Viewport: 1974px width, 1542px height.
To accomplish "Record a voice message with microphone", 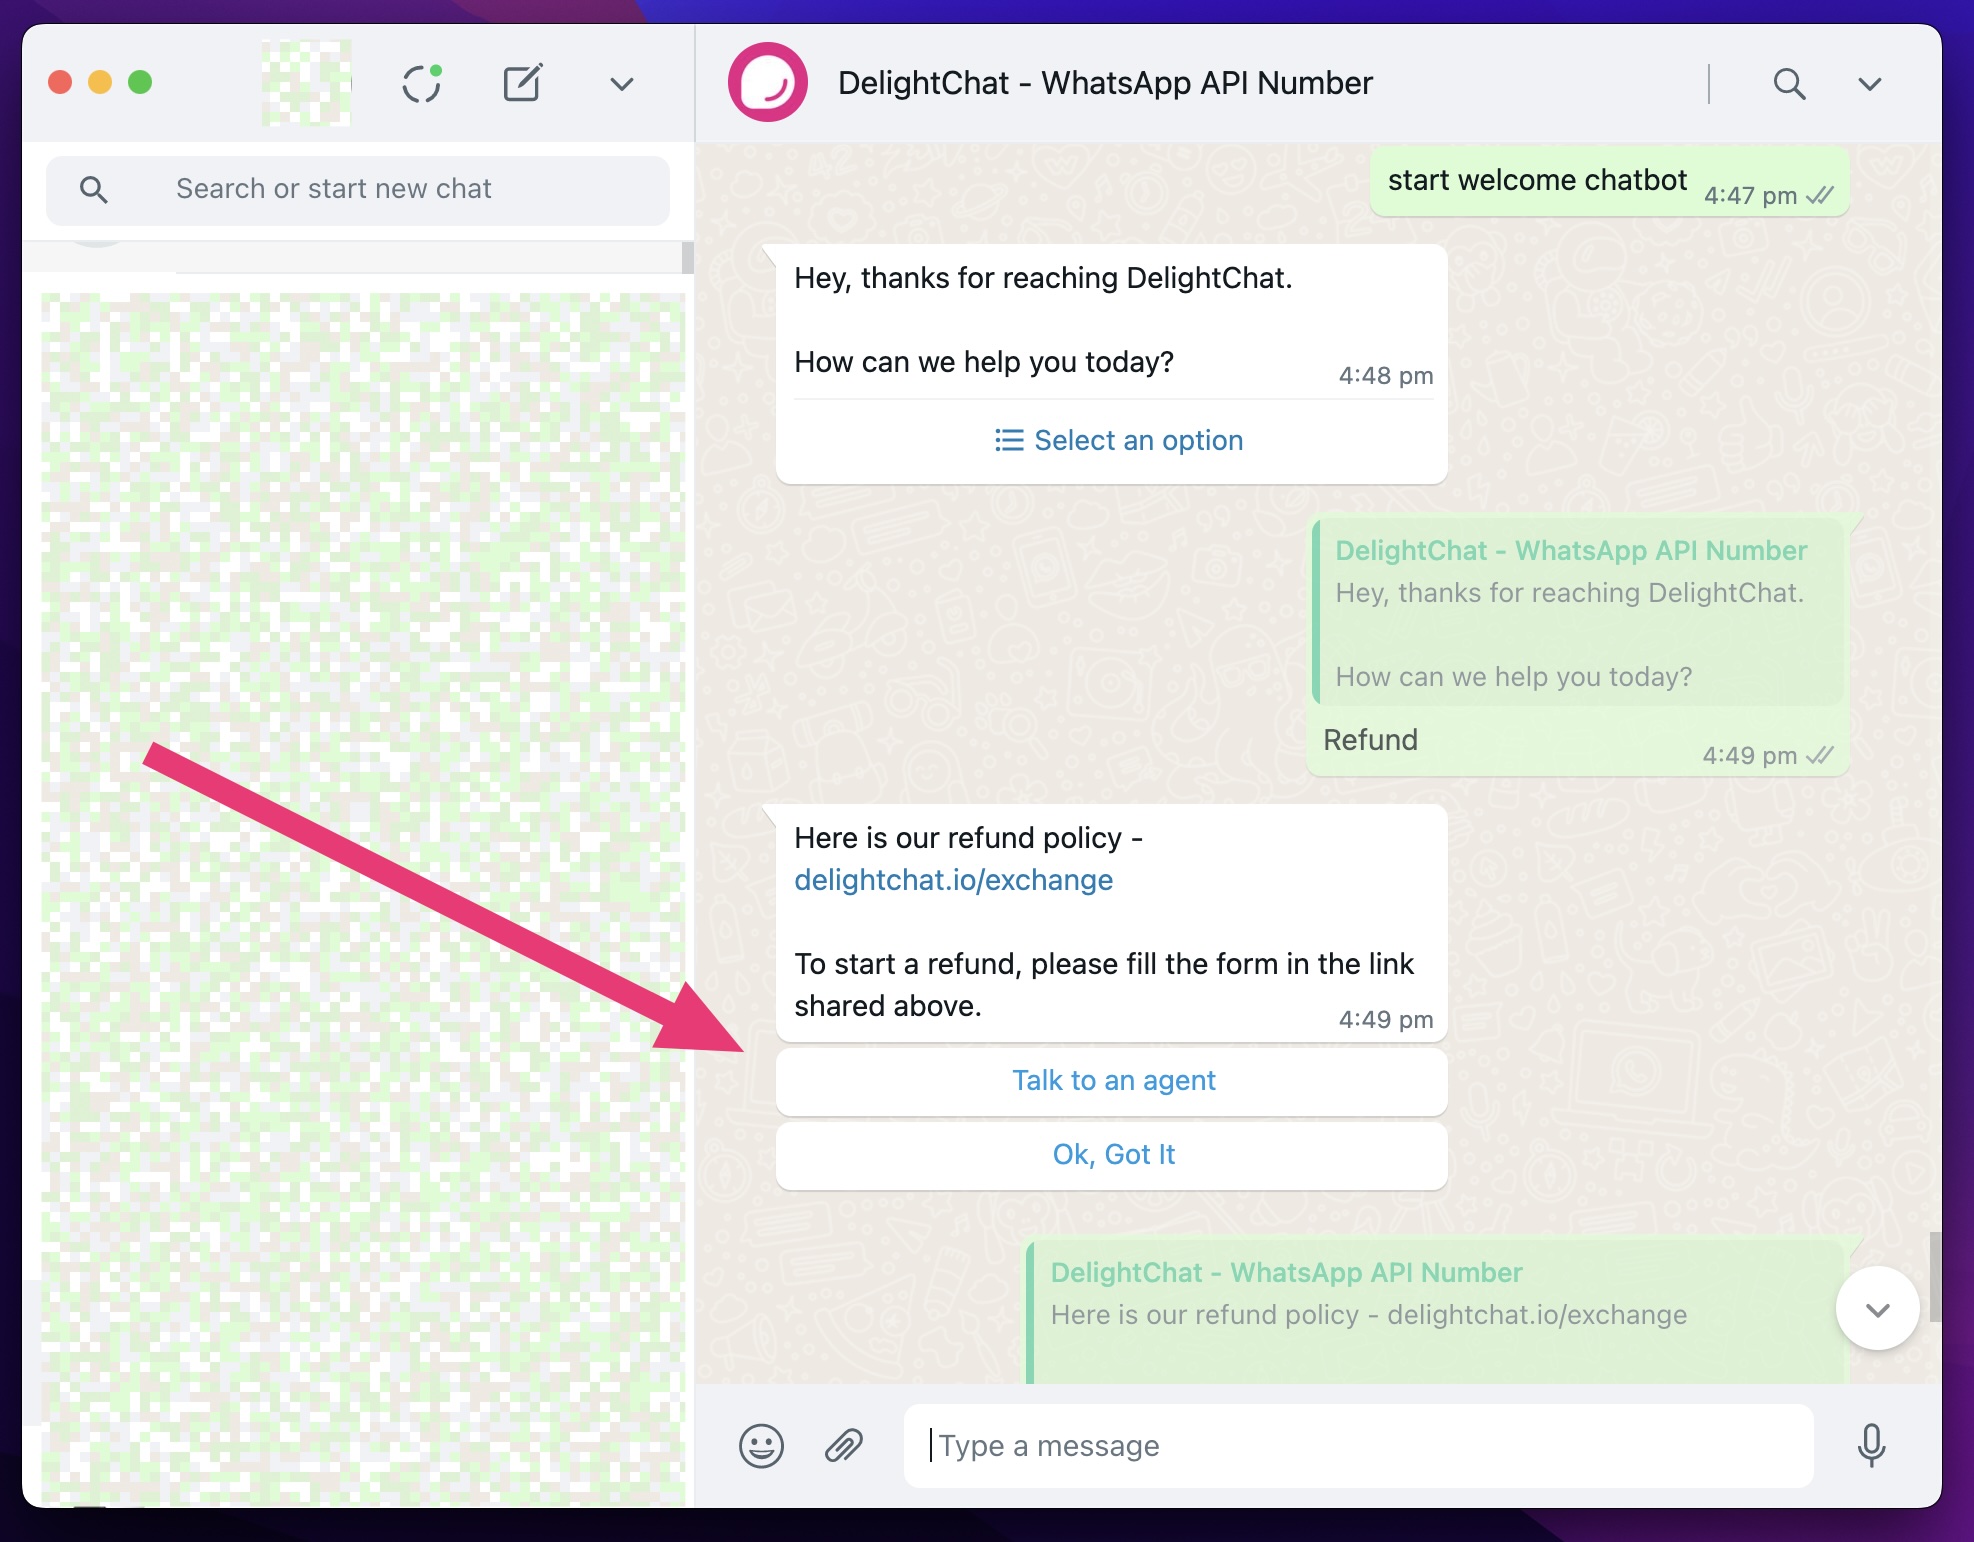I will (x=1871, y=1446).
